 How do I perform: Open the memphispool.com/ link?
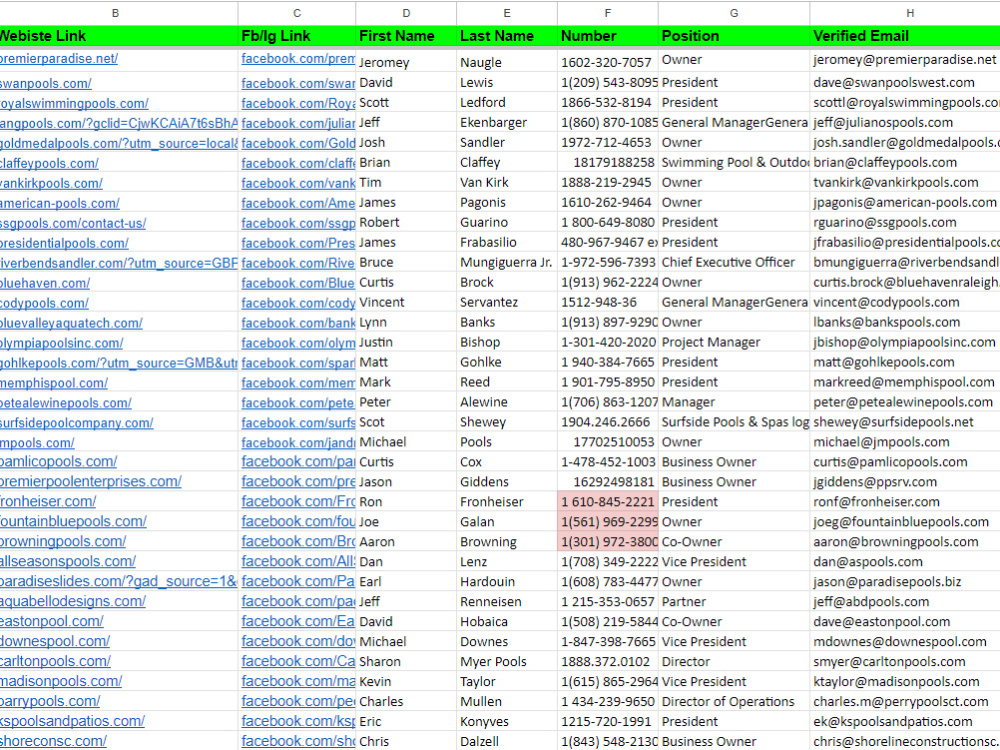54,383
